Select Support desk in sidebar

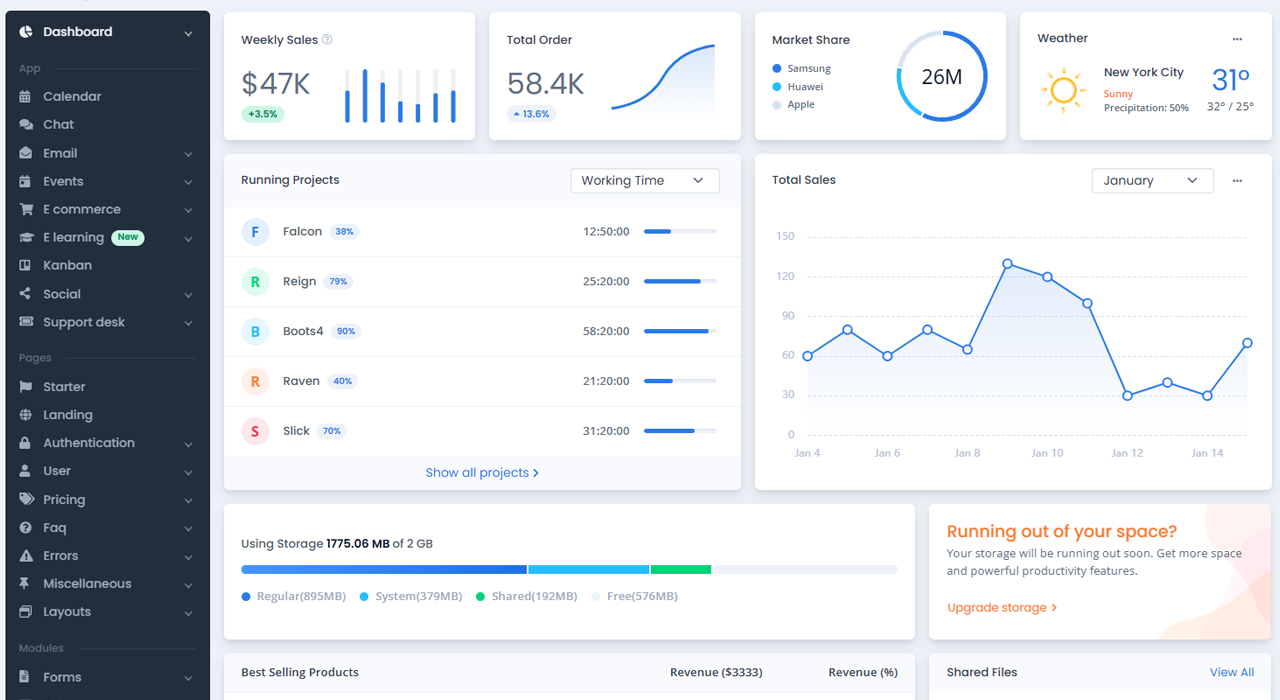(x=84, y=322)
